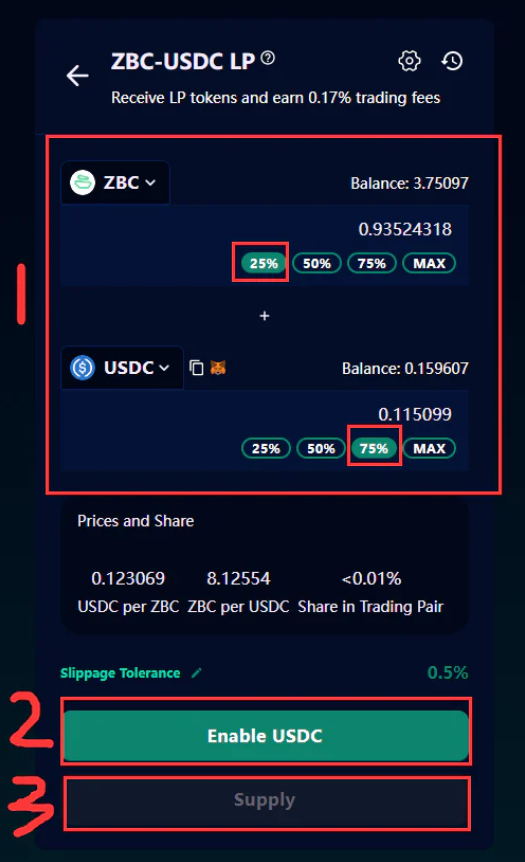Click the USDC amount input field
525x862 pixels.
(x=264, y=414)
